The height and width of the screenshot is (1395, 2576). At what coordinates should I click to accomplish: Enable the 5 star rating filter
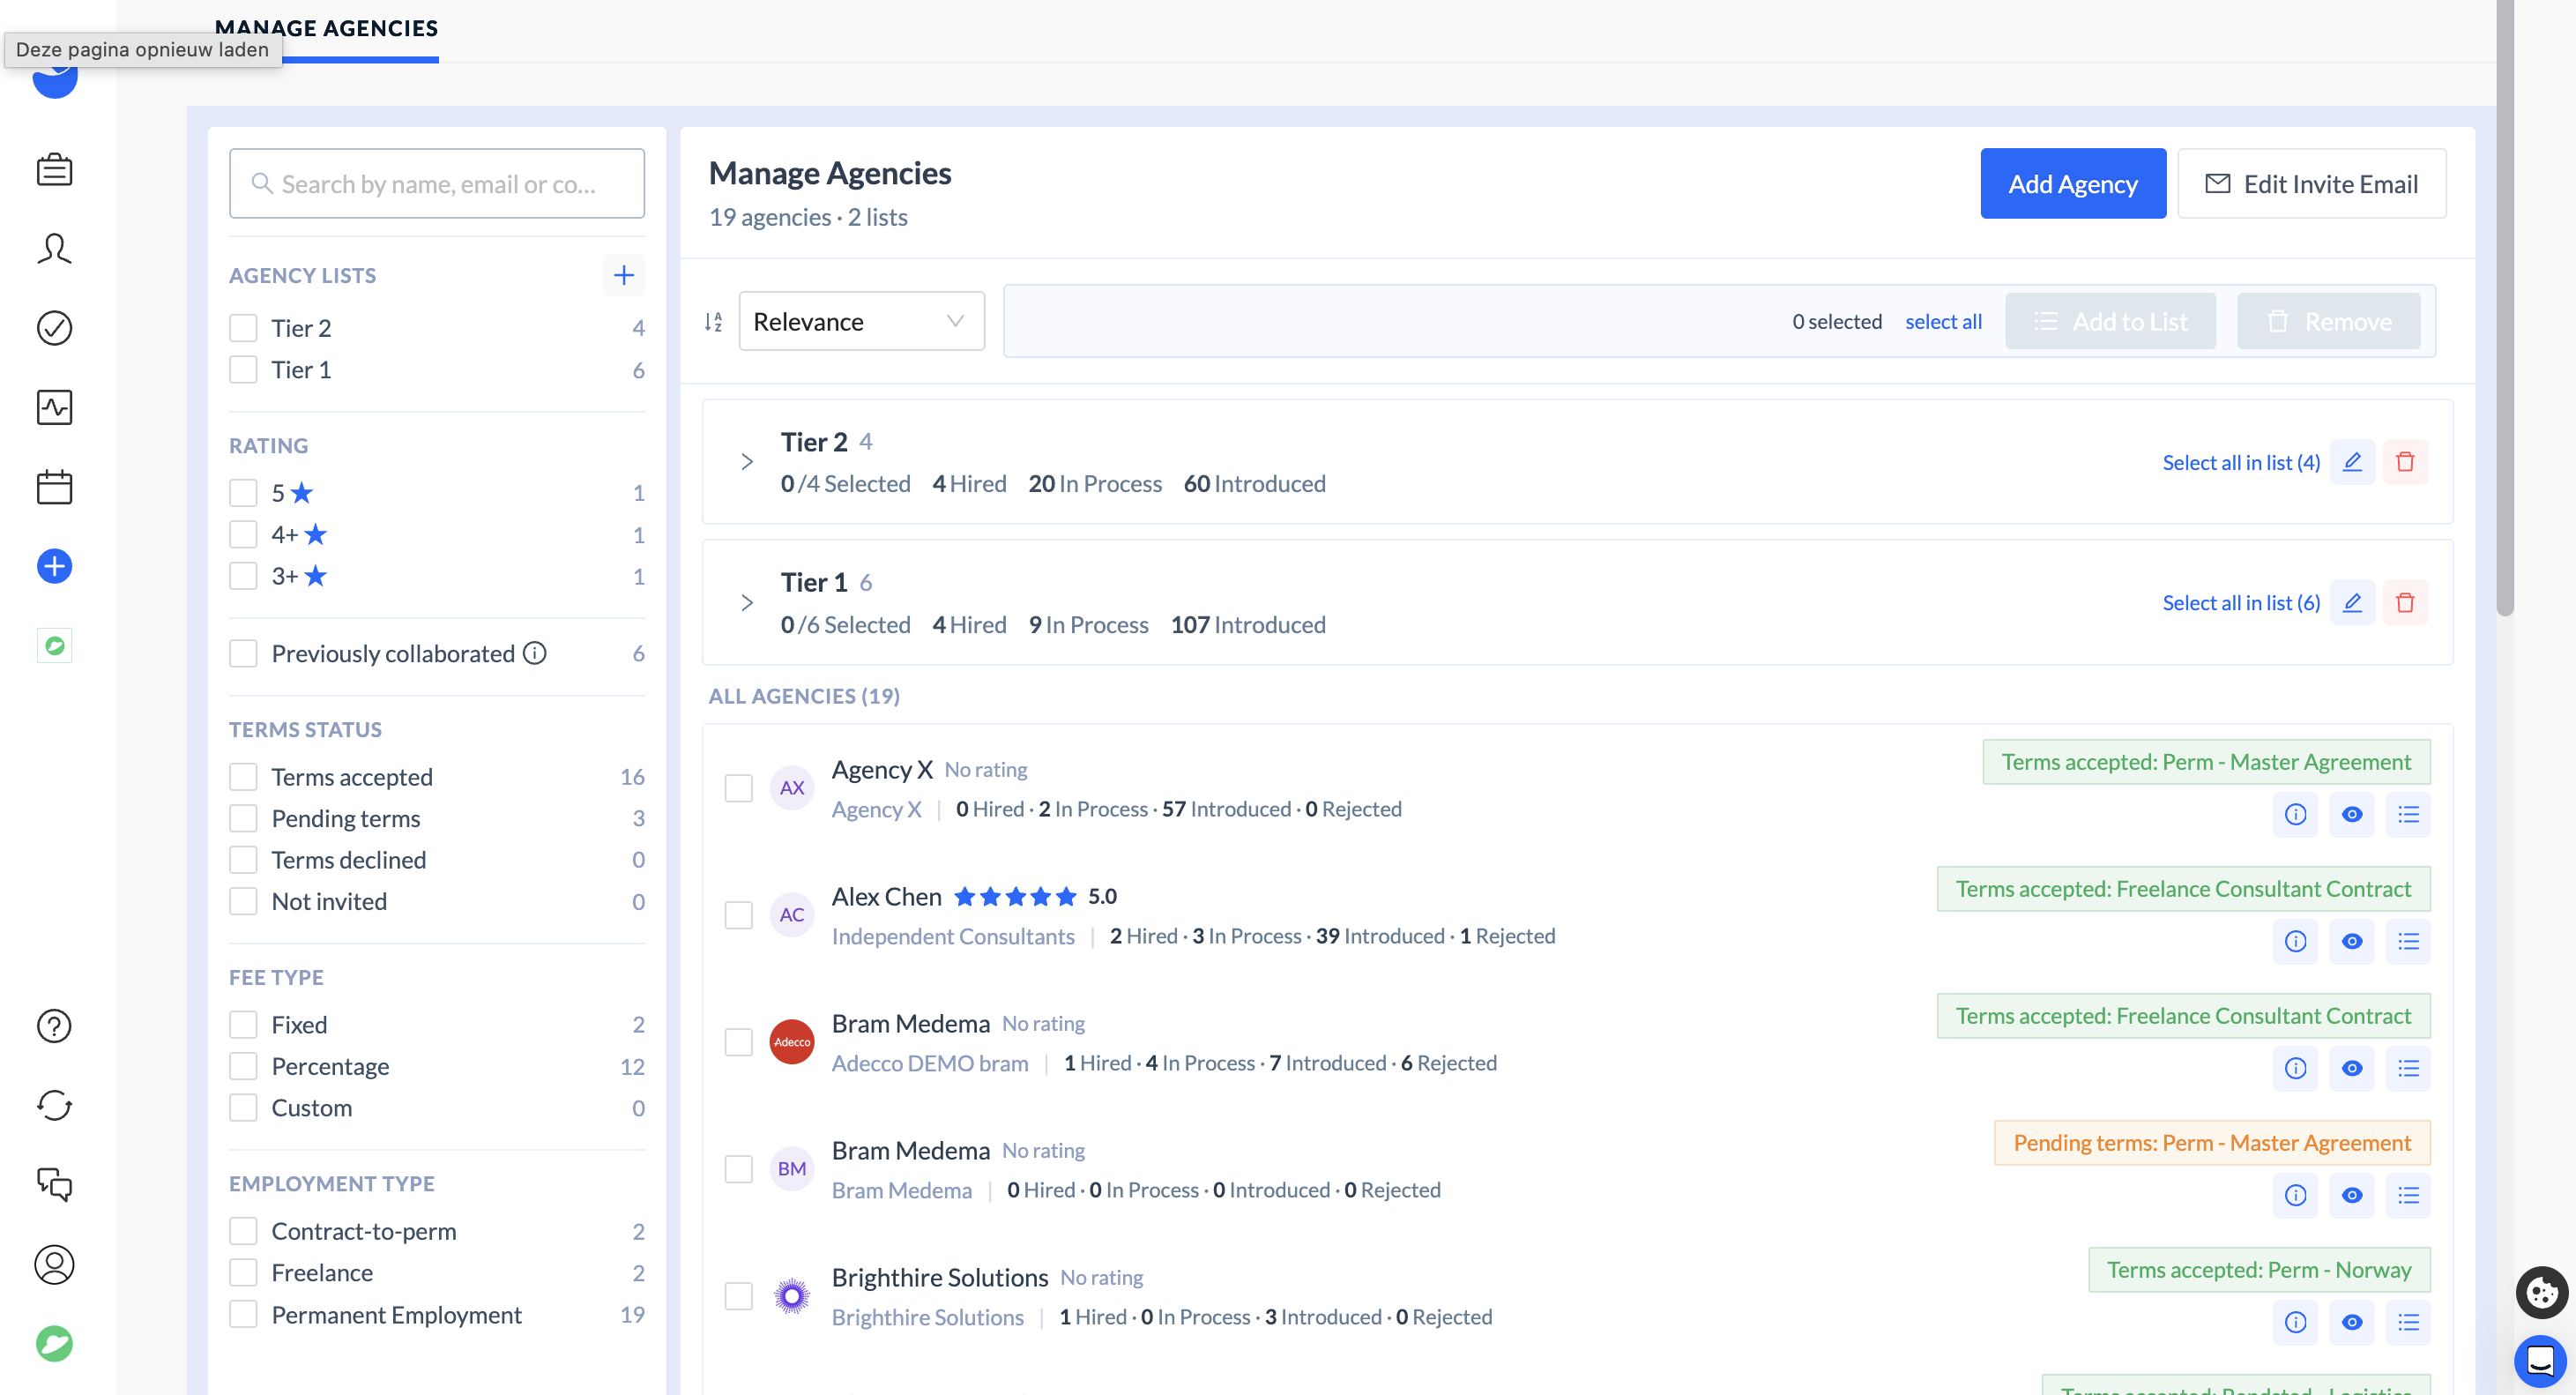pos(243,493)
